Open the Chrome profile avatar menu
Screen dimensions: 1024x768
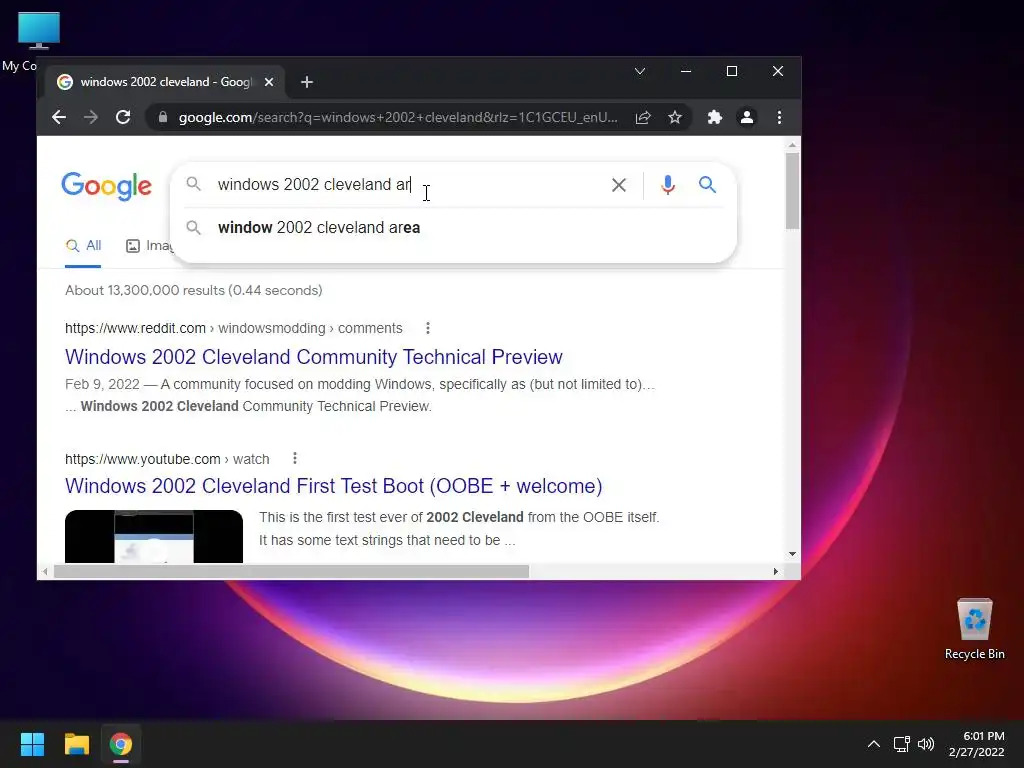pyautogui.click(x=746, y=118)
